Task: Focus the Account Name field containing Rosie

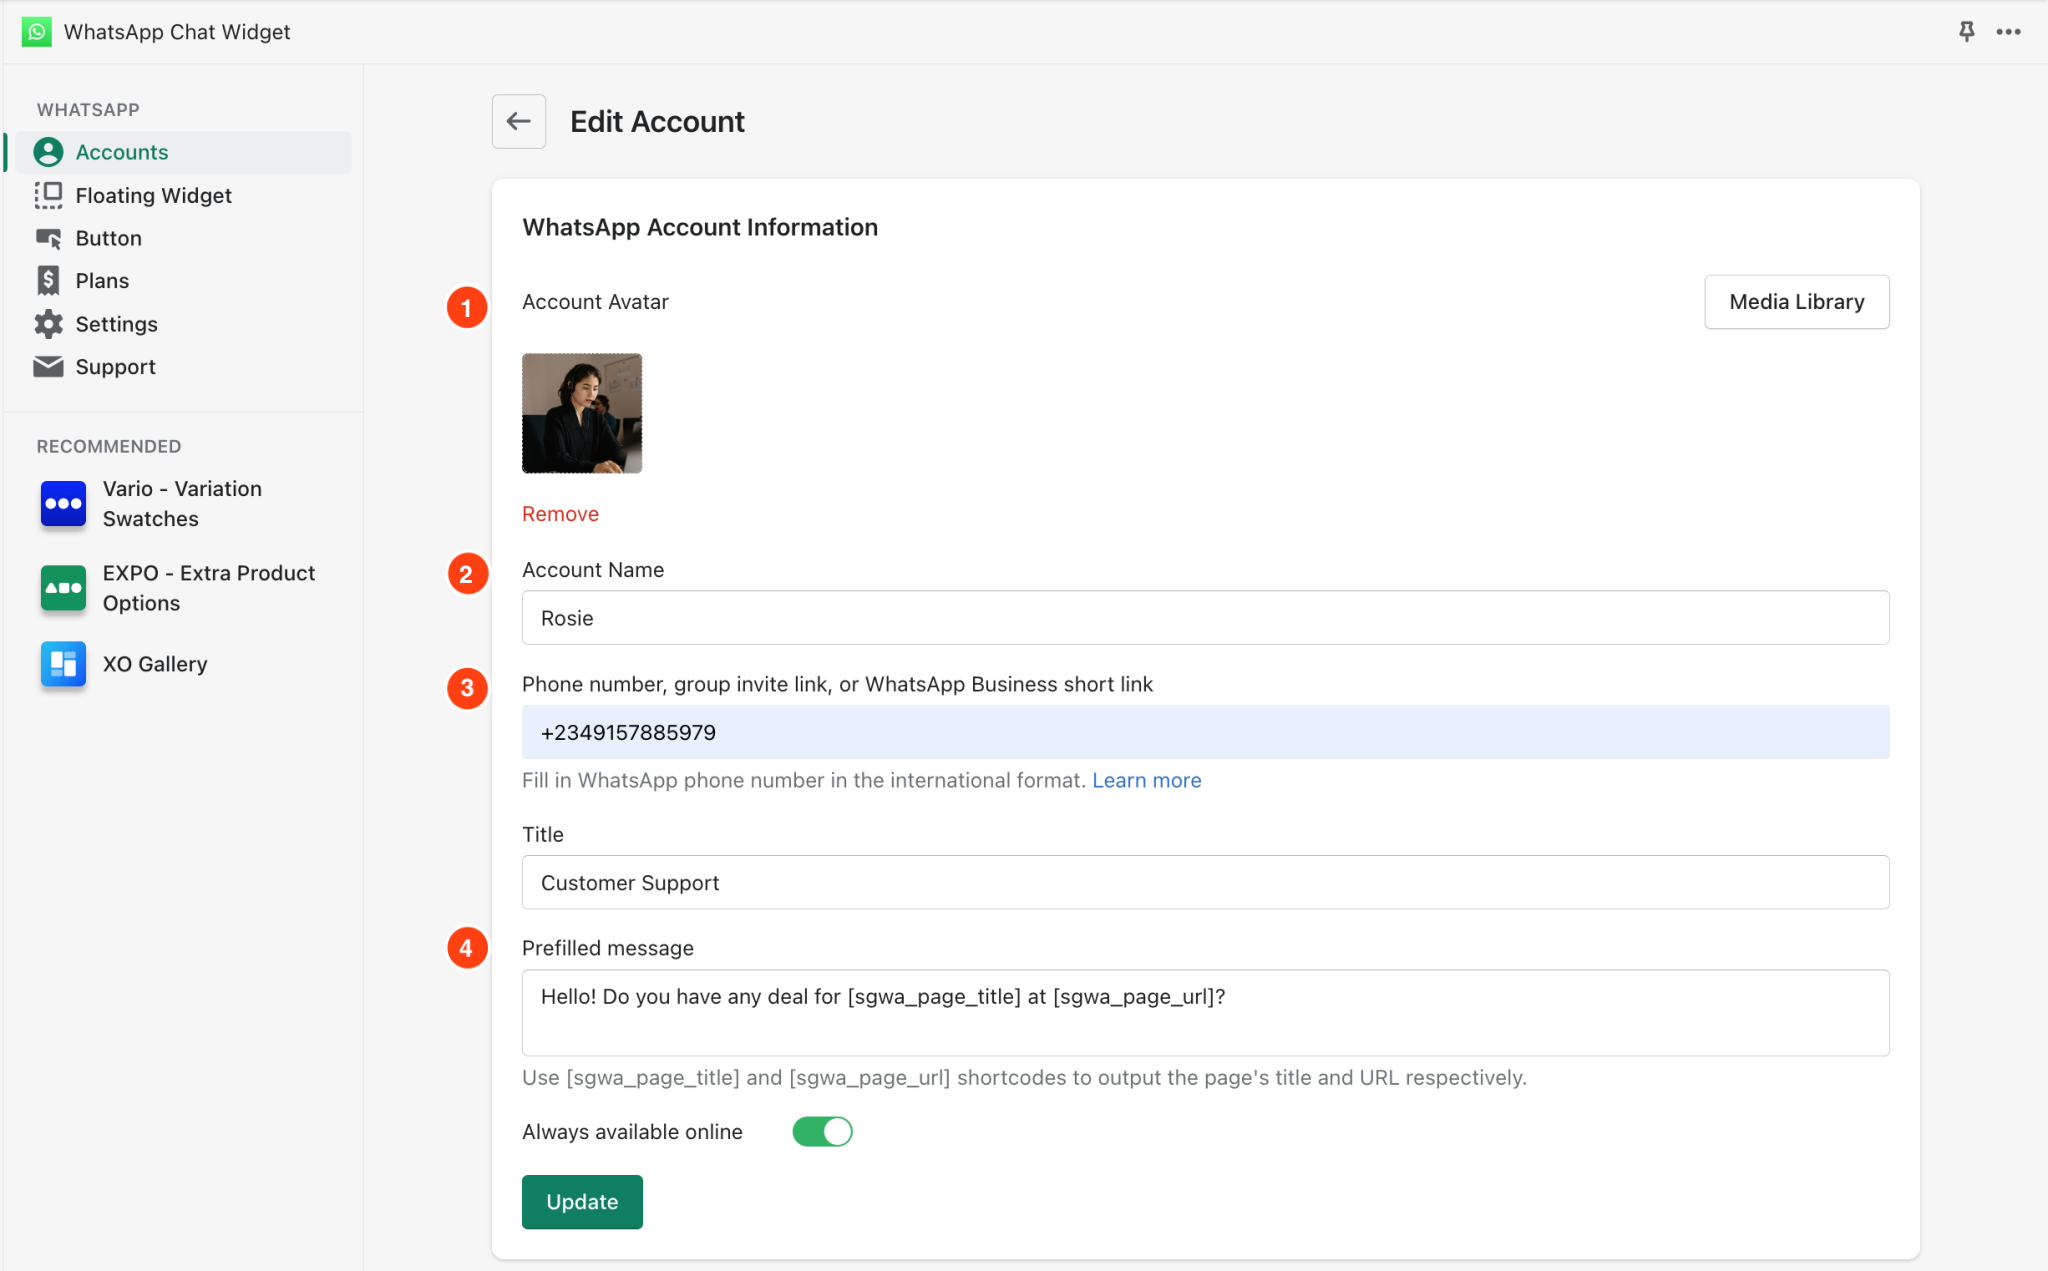Action: pos(1205,618)
